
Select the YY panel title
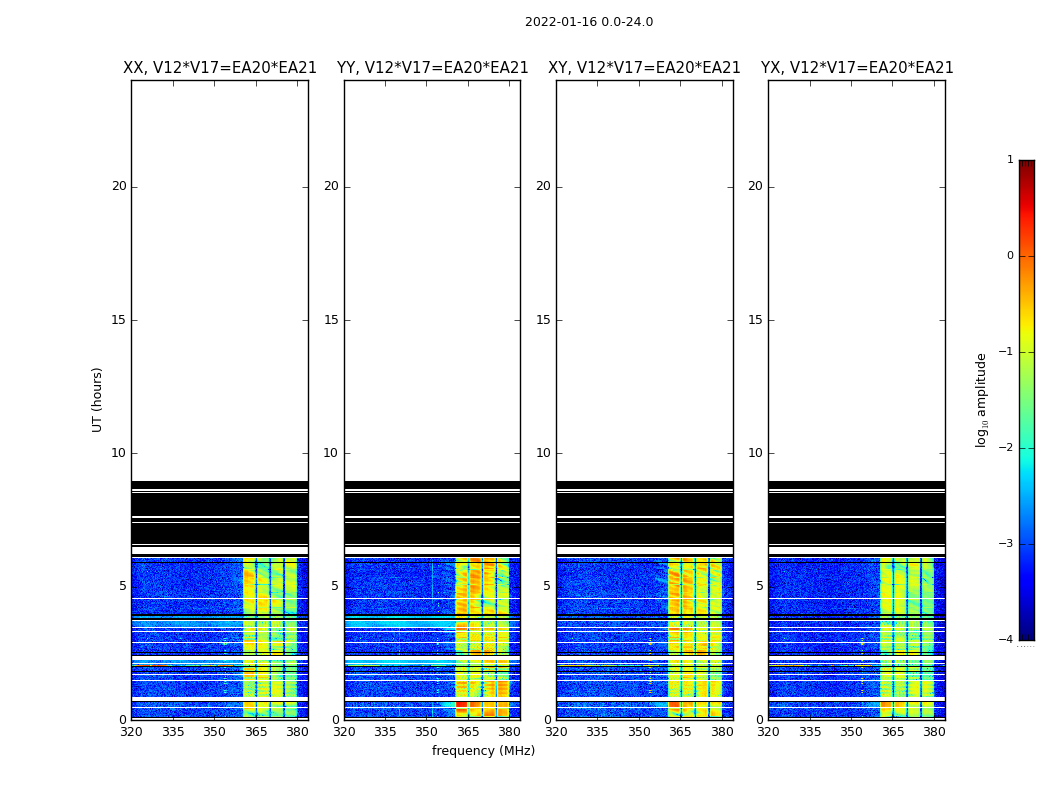click(x=432, y=68)
